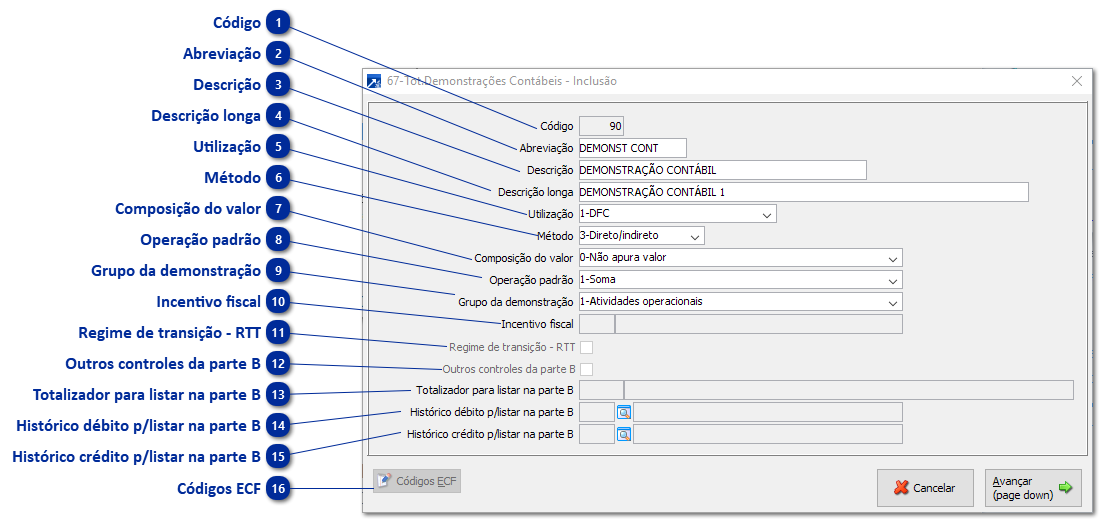Click the Cancelar button

(925, 488)
